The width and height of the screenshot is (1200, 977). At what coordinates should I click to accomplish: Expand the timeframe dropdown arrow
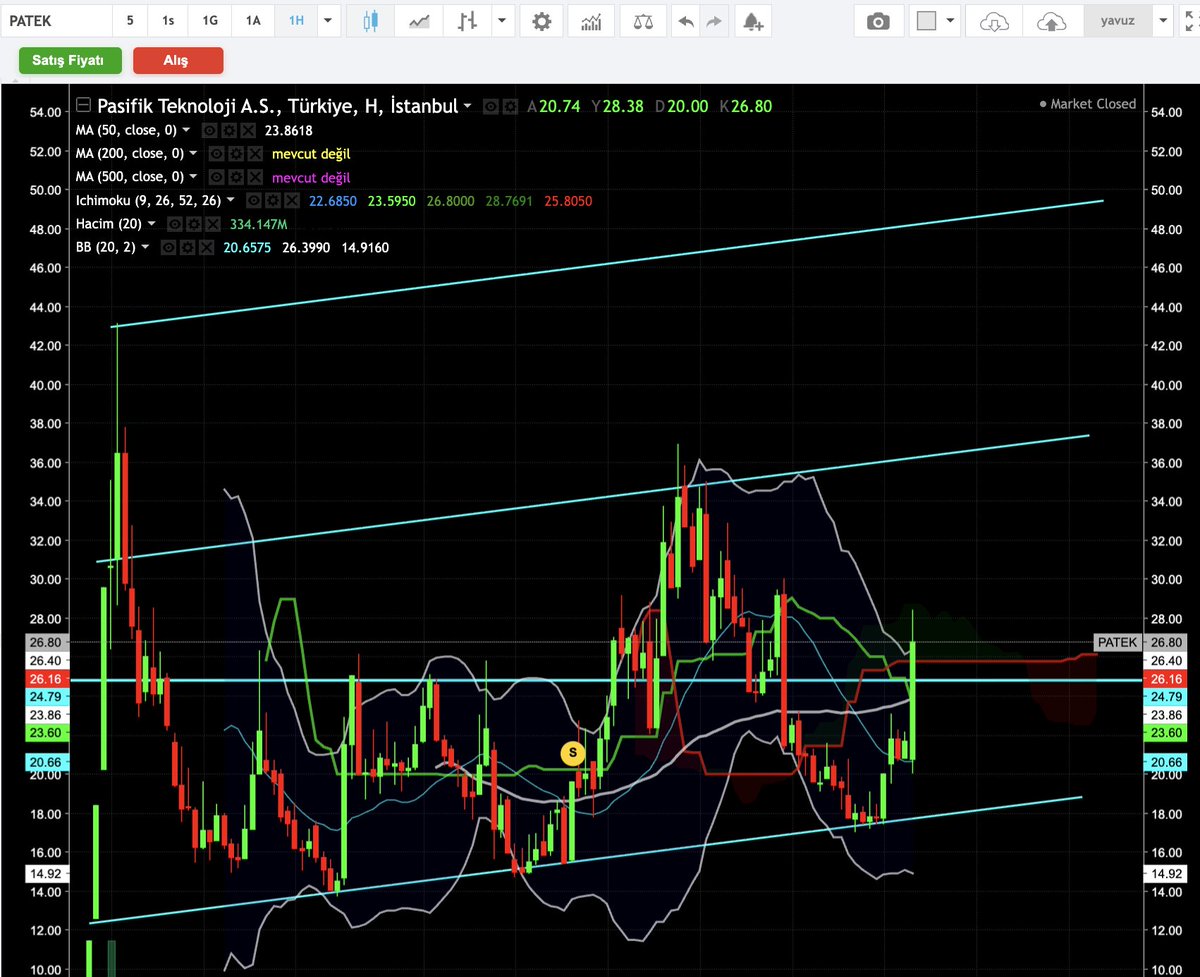[x=327, y=21]
